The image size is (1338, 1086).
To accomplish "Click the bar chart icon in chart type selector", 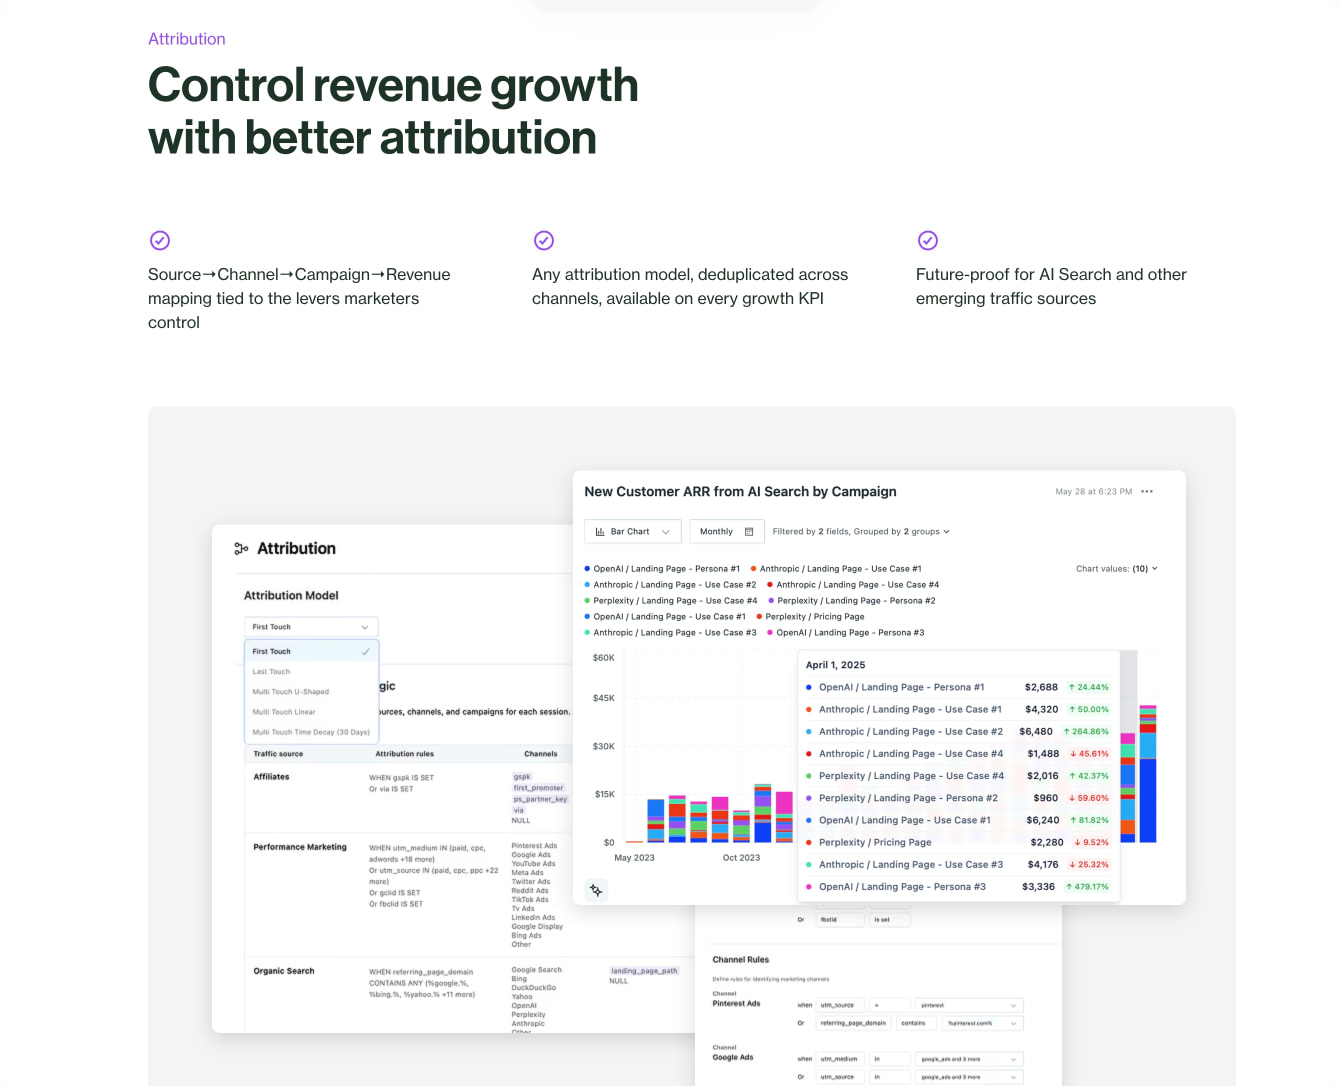I will tap(600, 532).
